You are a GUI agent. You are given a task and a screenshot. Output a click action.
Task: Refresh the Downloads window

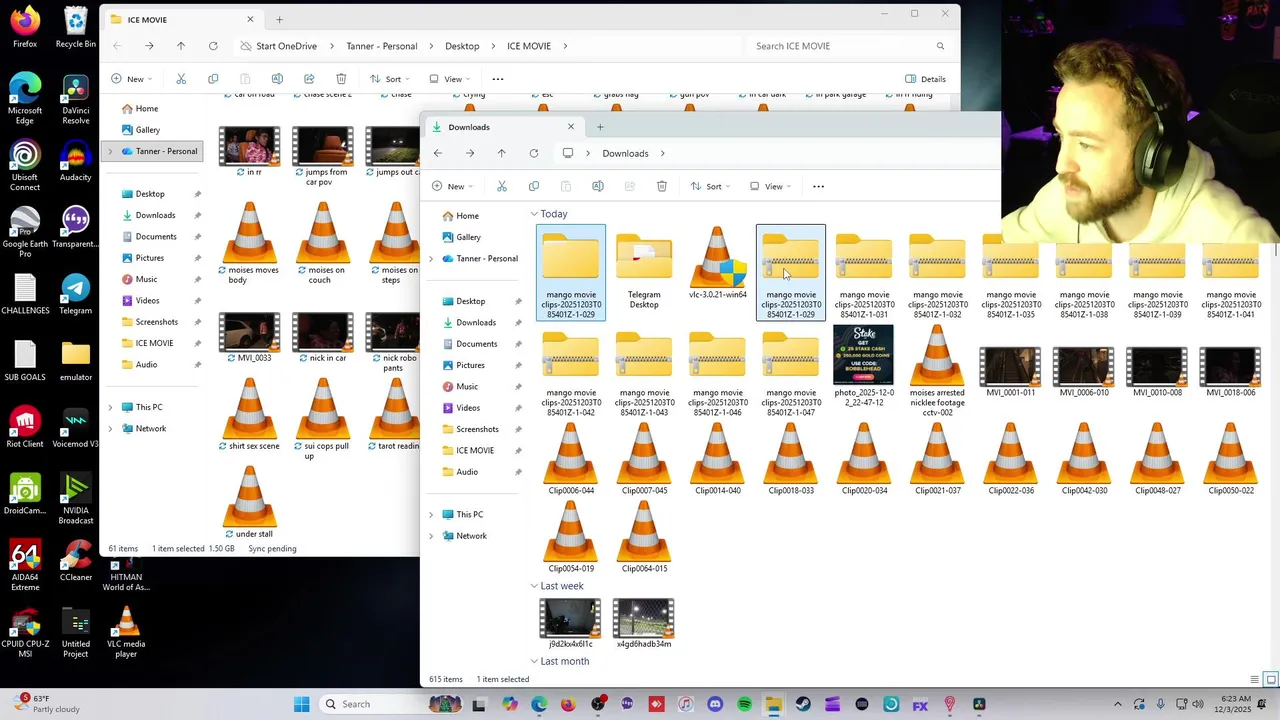click(534, 153)
